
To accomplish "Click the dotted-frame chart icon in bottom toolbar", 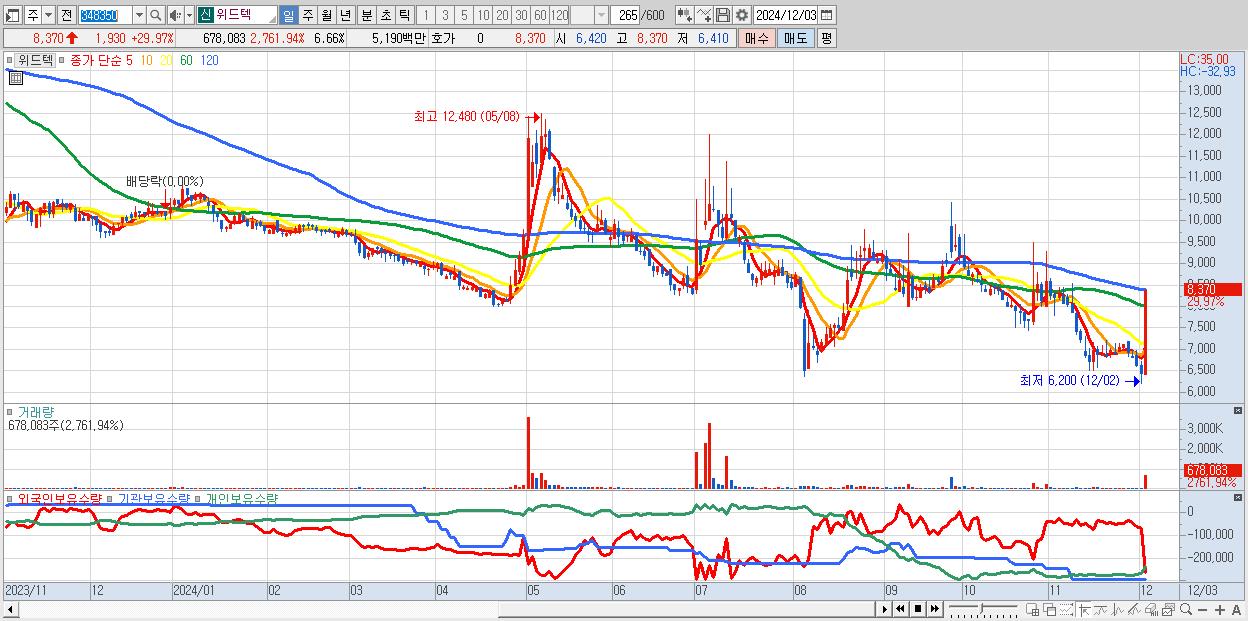I will point(1066,610).
